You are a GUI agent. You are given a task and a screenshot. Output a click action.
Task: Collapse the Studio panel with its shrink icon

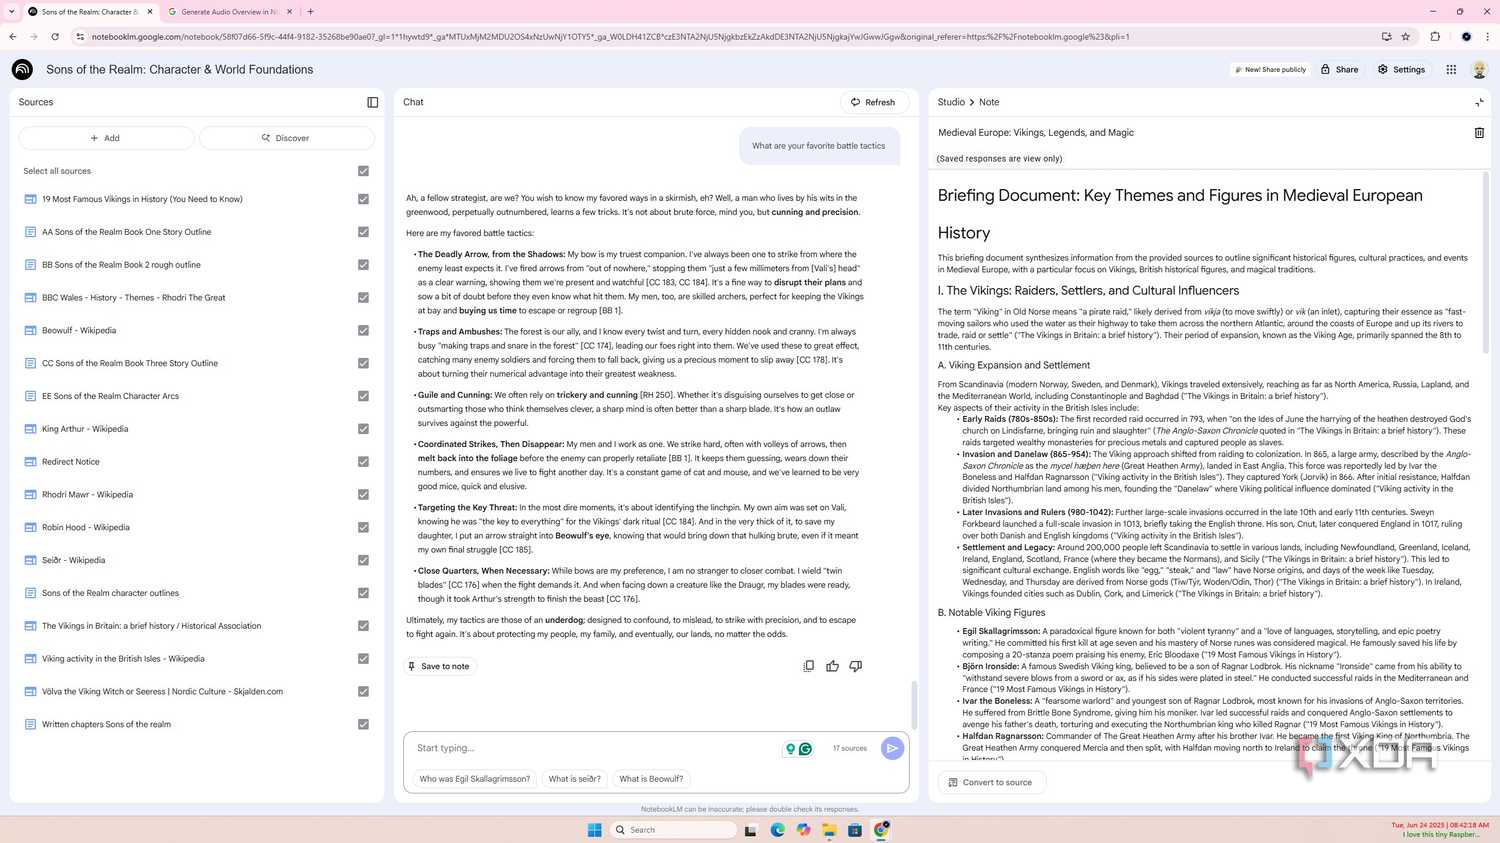tap(1479, 102)
